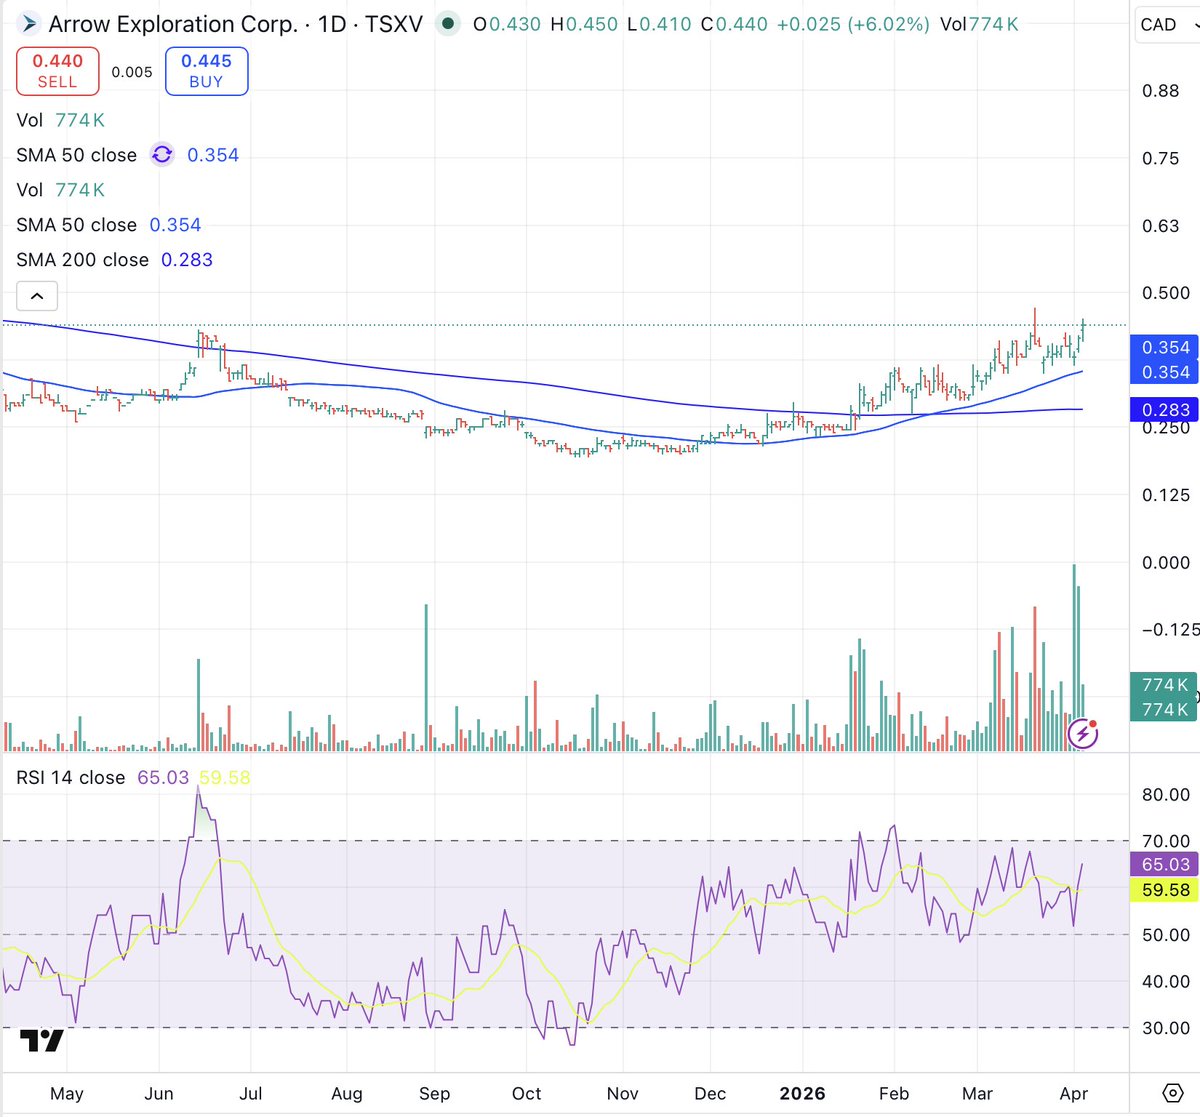Collapse the legend using the chevron button

37,296
